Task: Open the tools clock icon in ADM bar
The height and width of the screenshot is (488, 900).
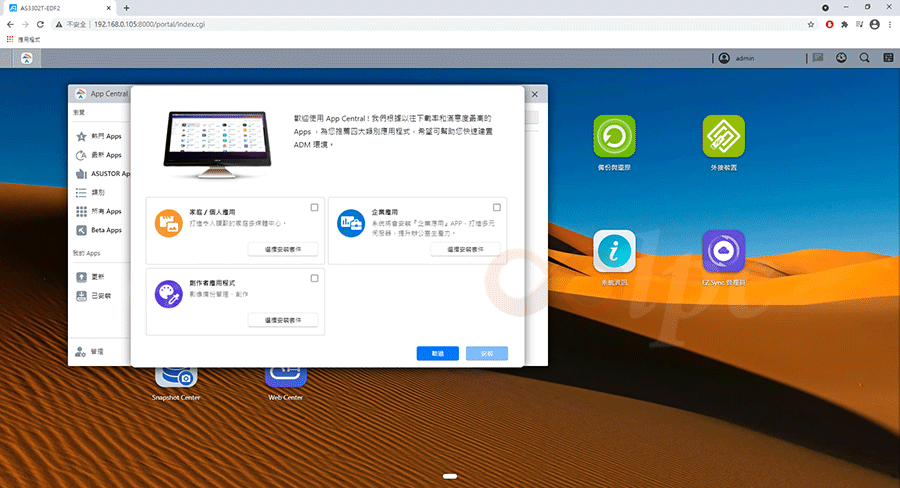Action: click(841, 57)
